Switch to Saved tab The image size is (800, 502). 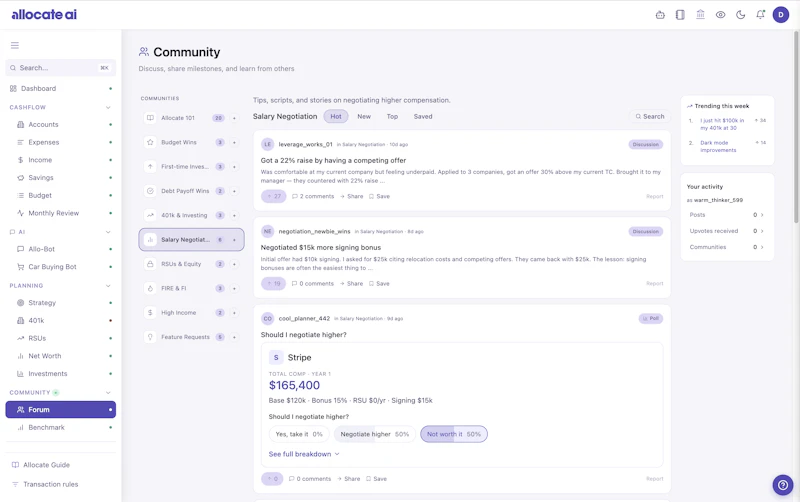coord(423,116)
